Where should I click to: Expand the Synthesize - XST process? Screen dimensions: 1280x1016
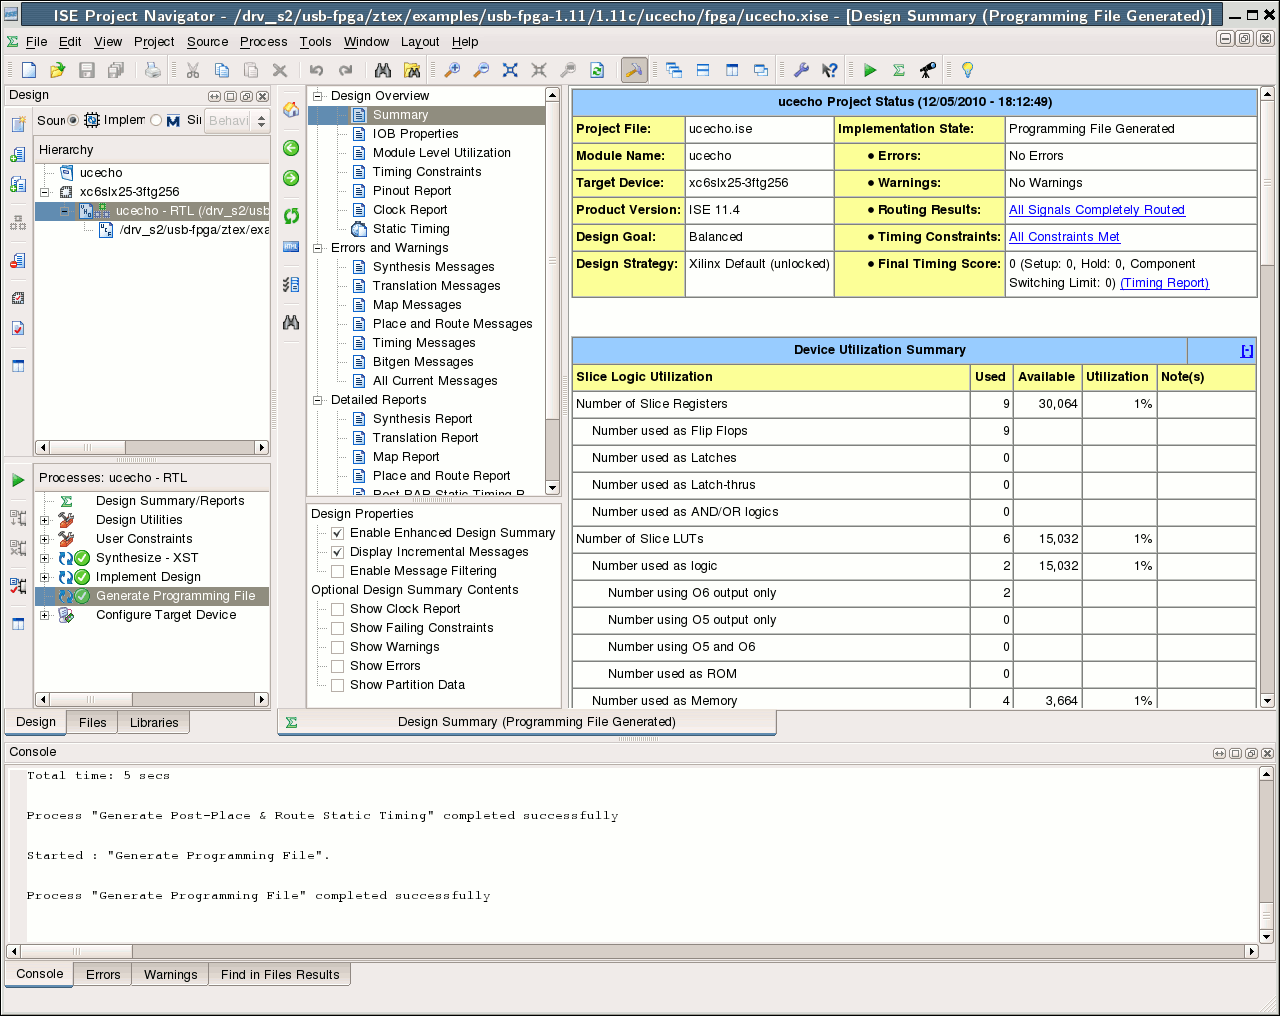coord(44,558)
